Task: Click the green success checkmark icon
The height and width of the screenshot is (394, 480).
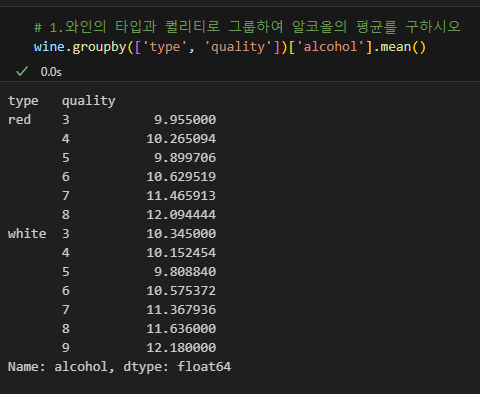Action: coord(22,71)
